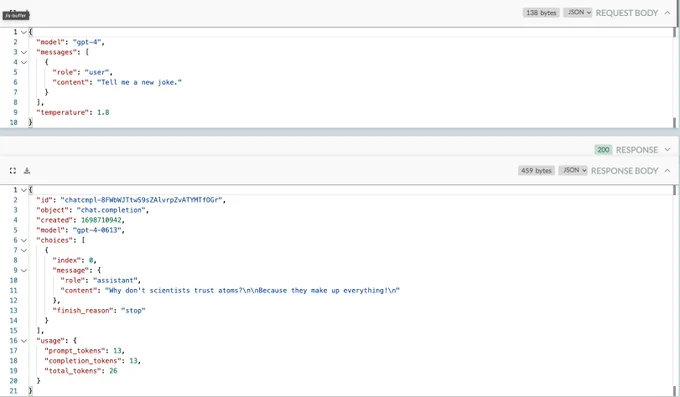The image size is (680, 397).
Task: Click the response body vertical scrollbar
Action: [x=674, y=290]
